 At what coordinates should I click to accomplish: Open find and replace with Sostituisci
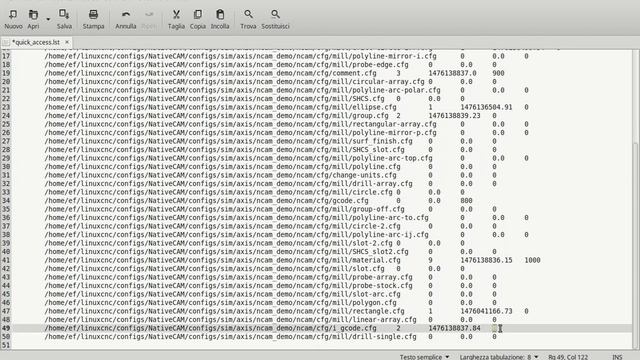click(275, 19)
